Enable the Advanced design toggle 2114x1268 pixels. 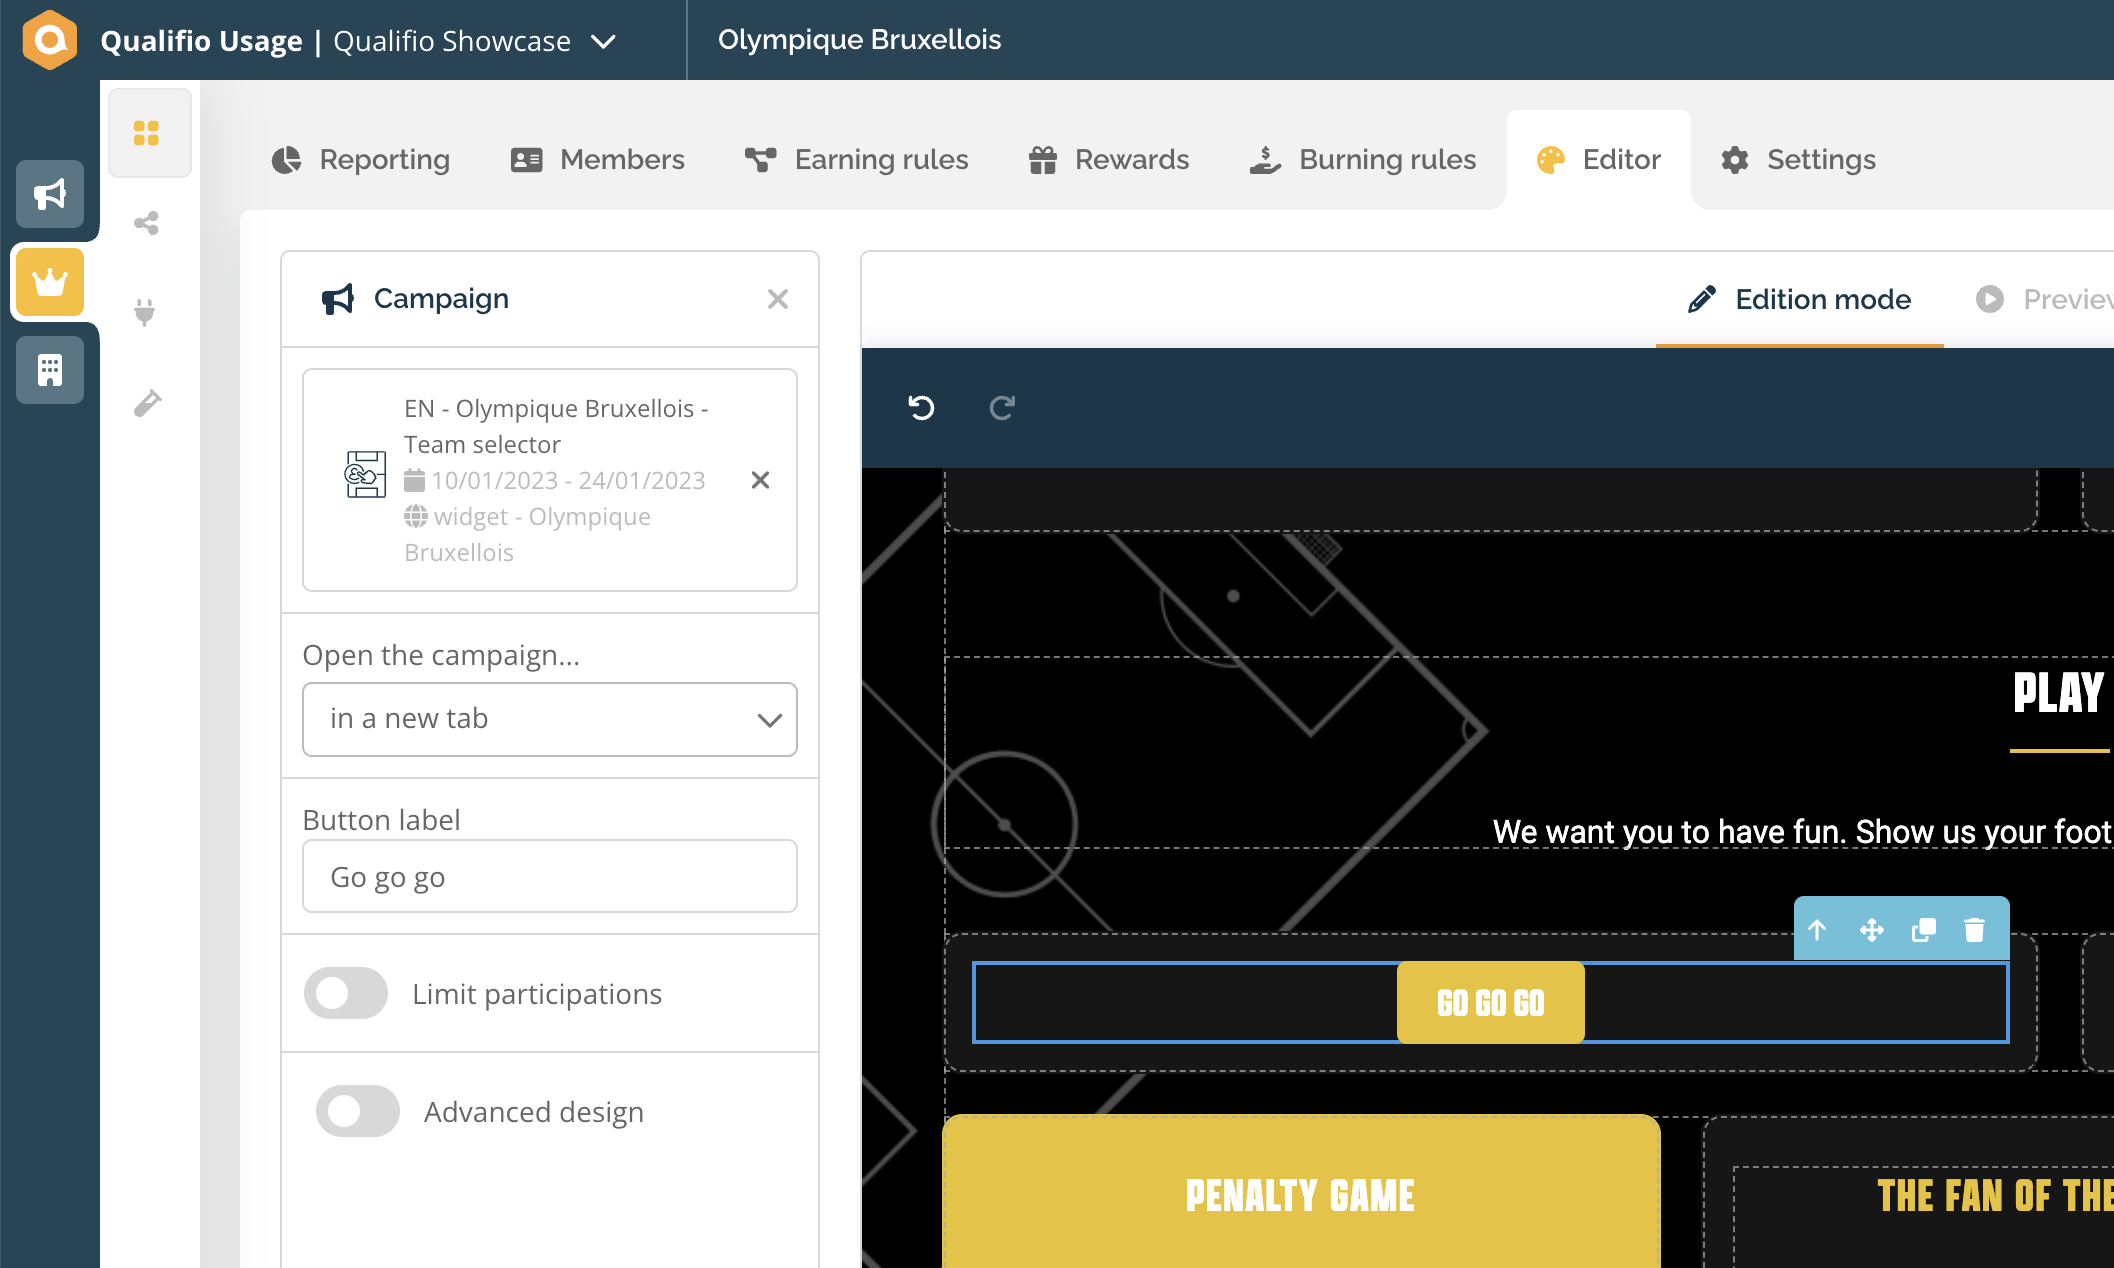pos(357,1111)
